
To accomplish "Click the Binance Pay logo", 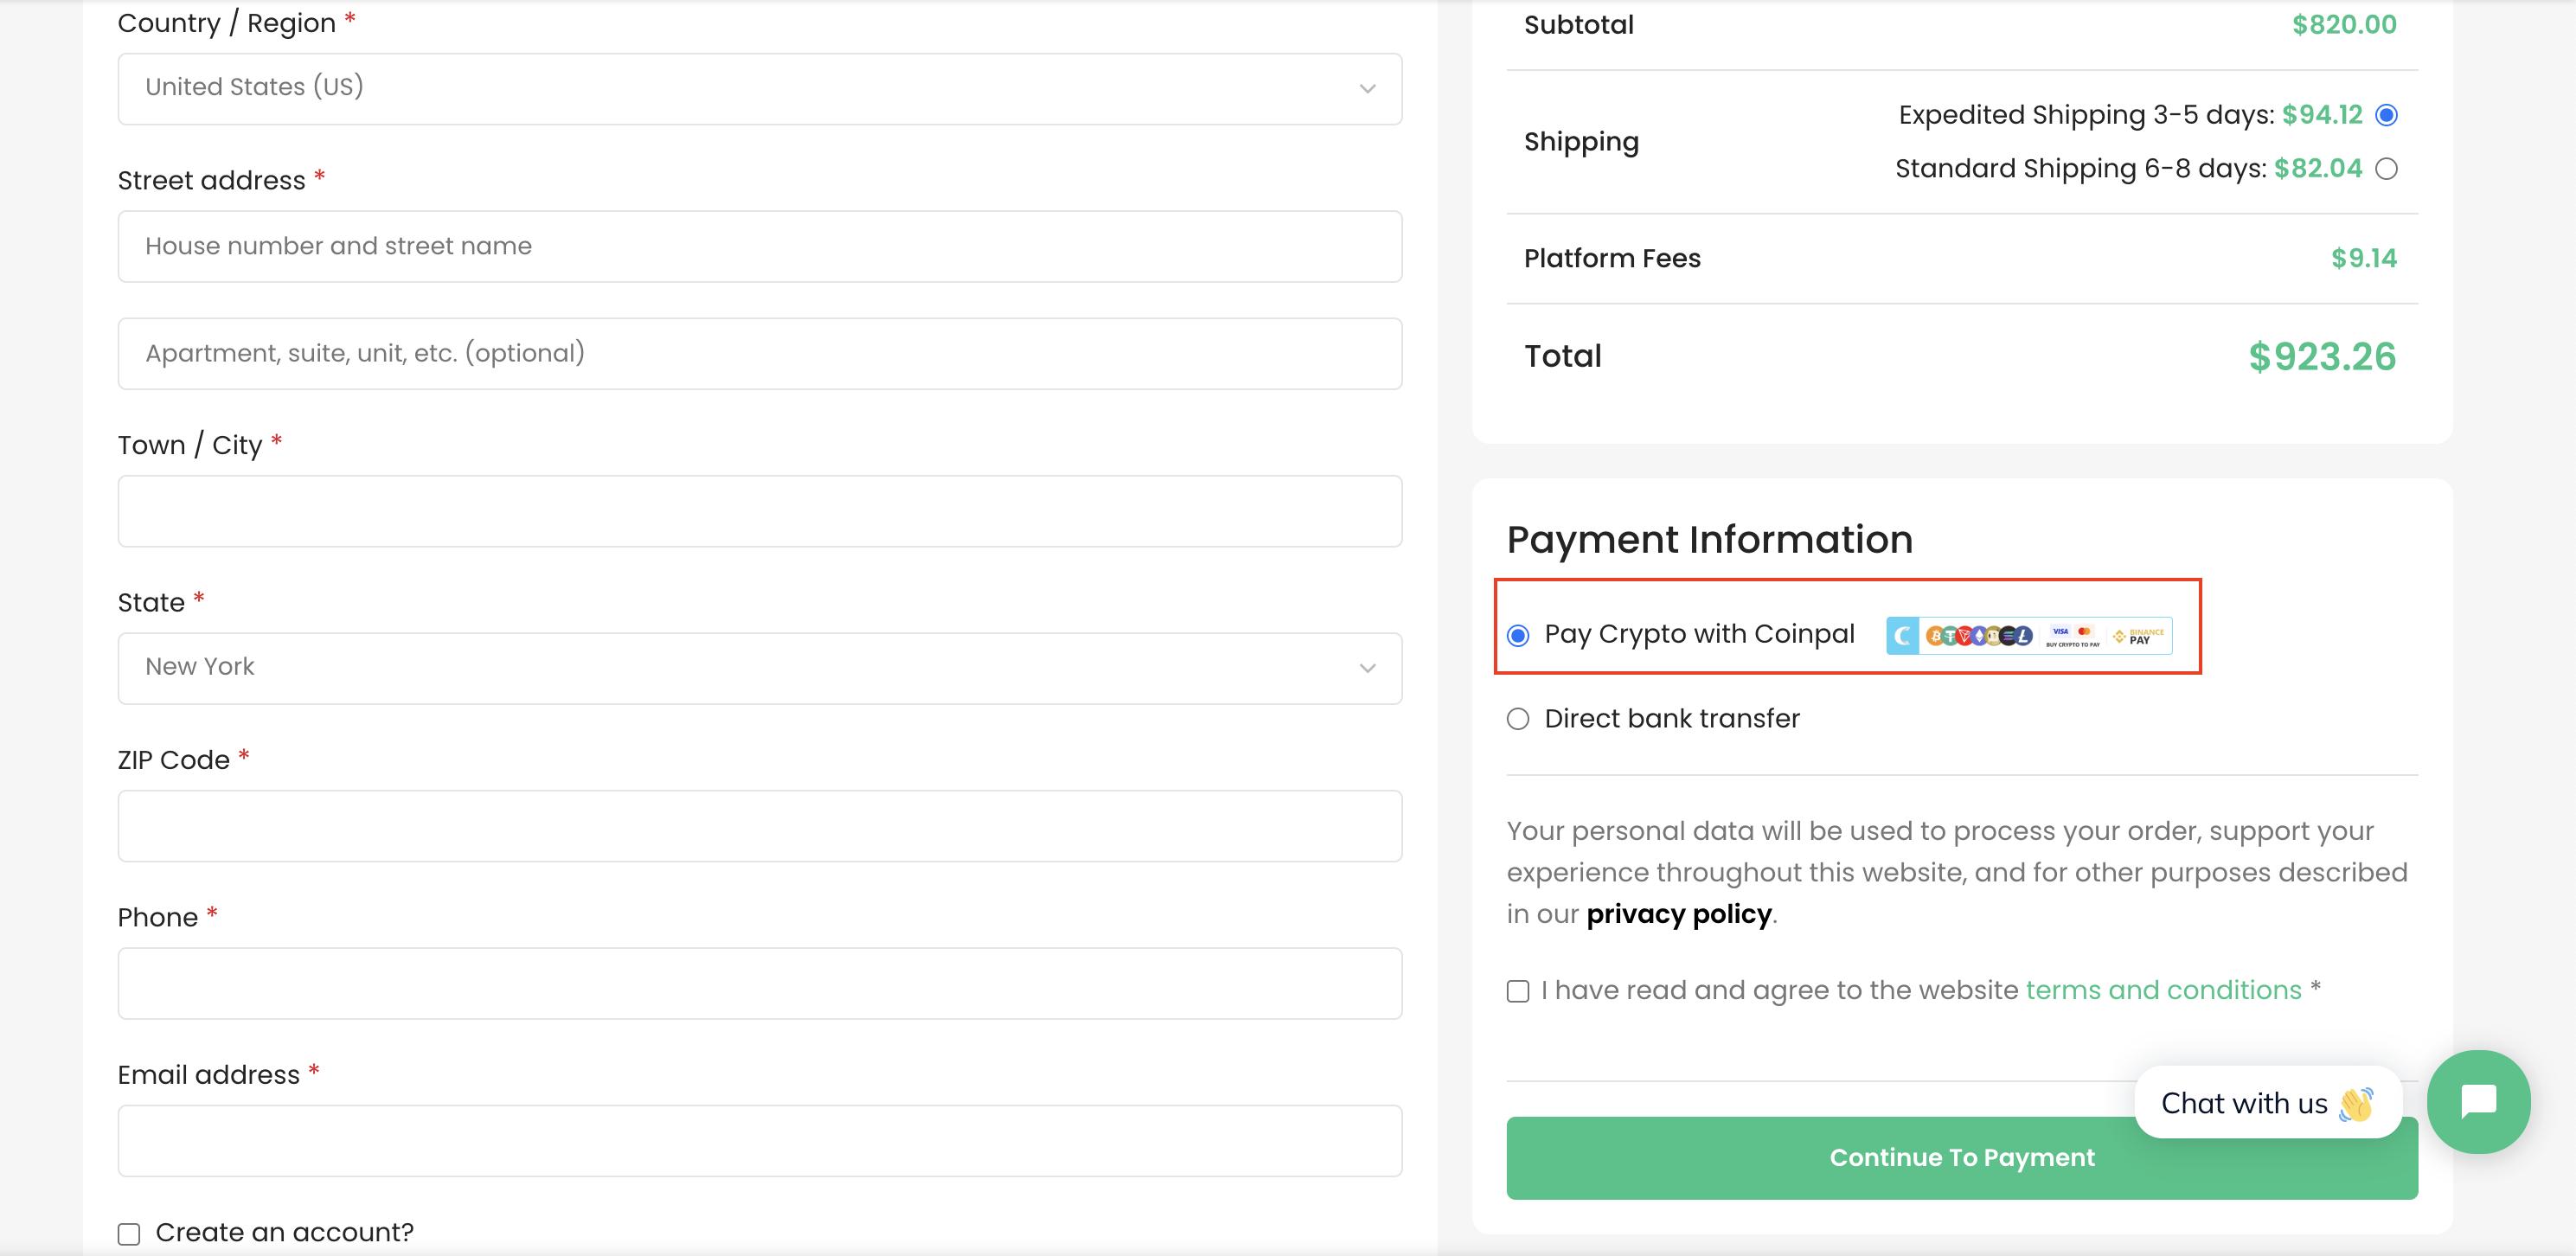I will [2138, 636].
